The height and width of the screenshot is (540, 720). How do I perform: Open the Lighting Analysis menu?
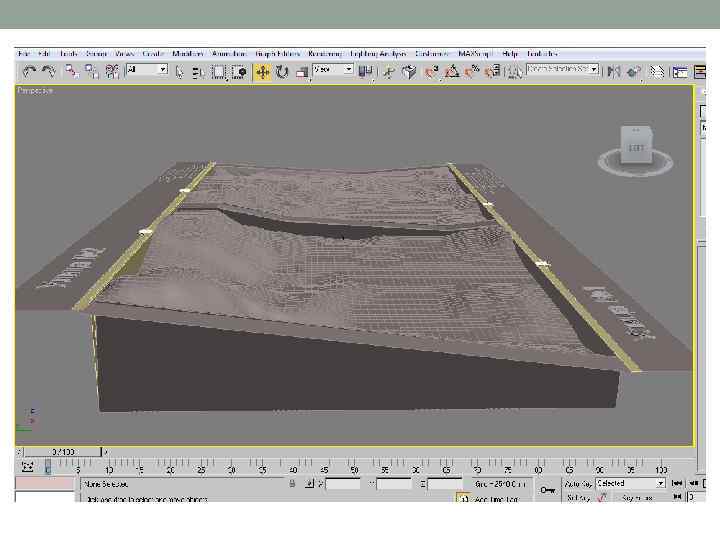tap(378, 54)
